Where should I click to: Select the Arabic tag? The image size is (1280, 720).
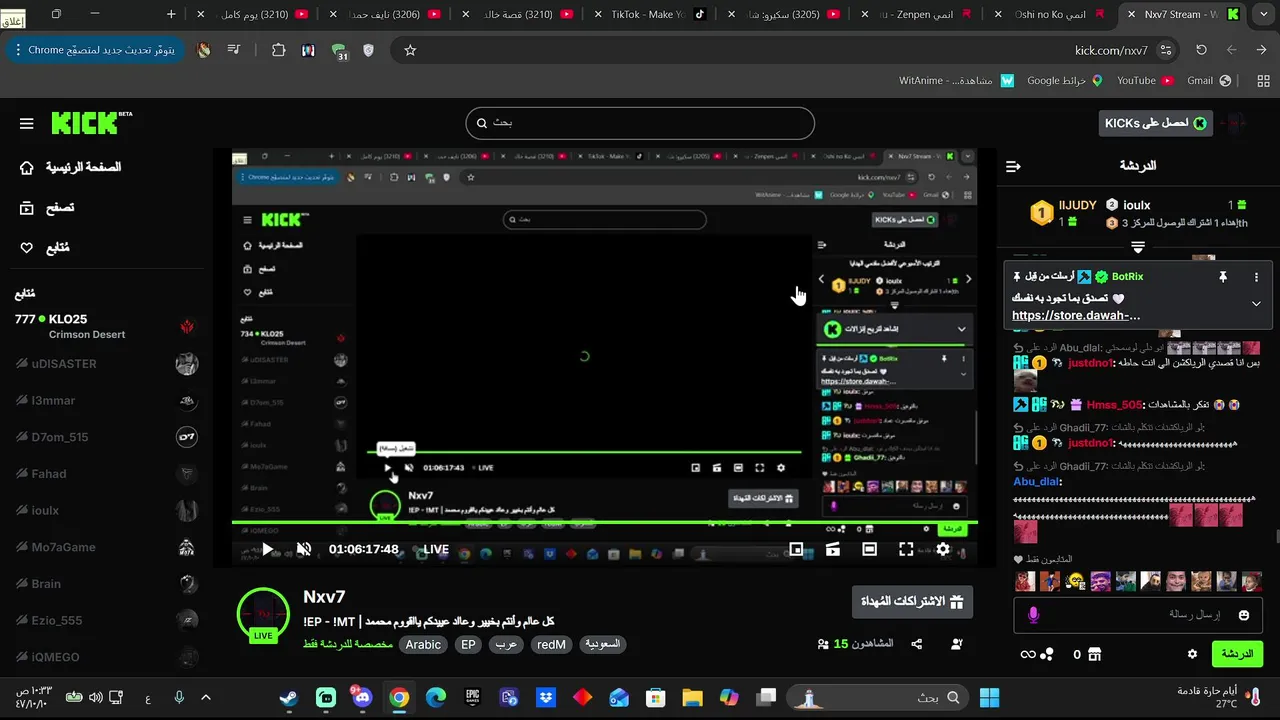click(x=423, y=645)
